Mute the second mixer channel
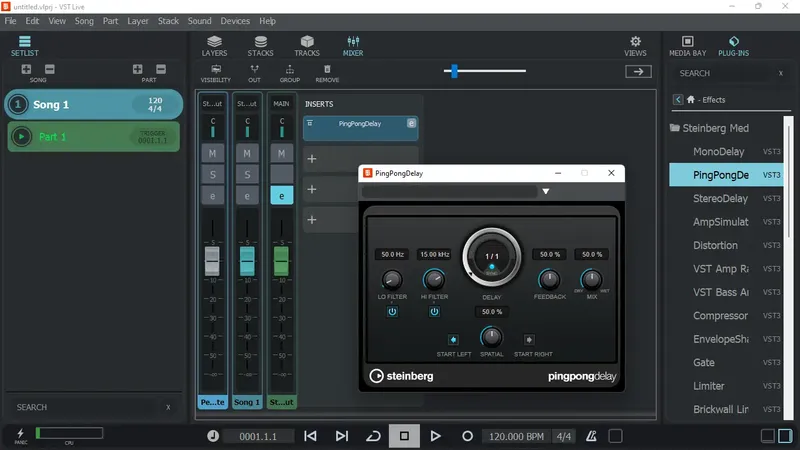Image resolution: width=800 pixels, height=450 pixels. point(247,153)
